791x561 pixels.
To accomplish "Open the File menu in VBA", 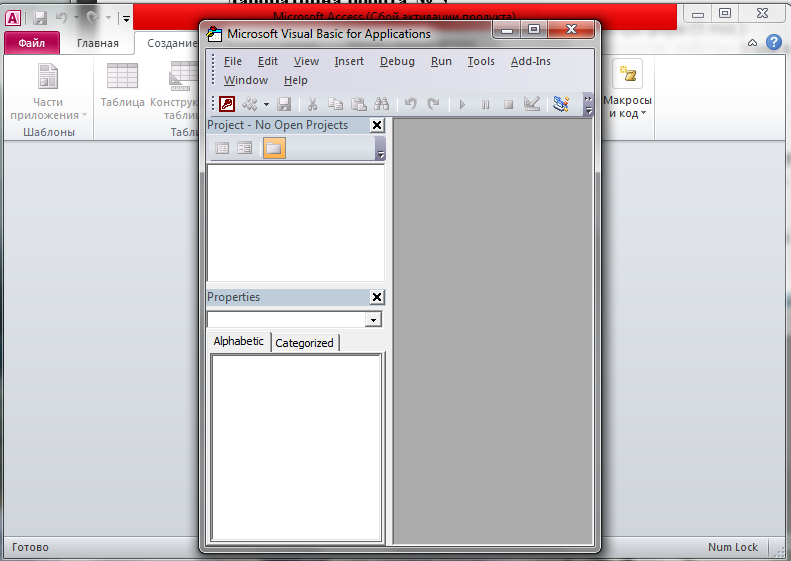I will [233, 61].
